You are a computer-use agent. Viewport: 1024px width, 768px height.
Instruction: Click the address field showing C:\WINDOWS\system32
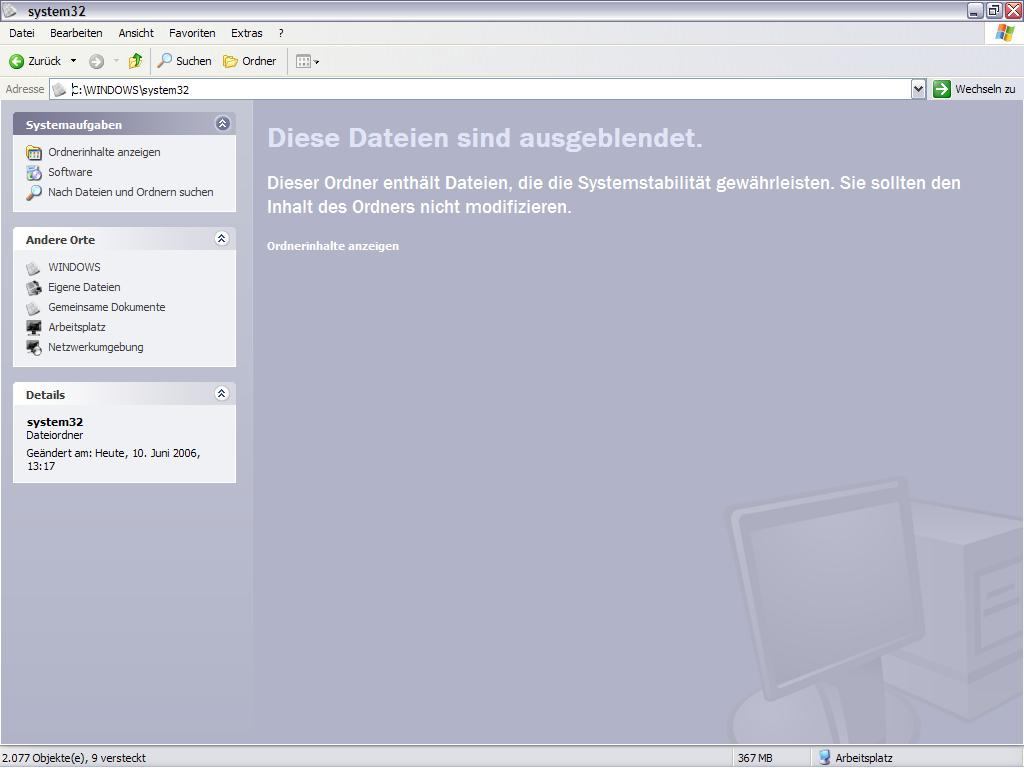point(480,89)
